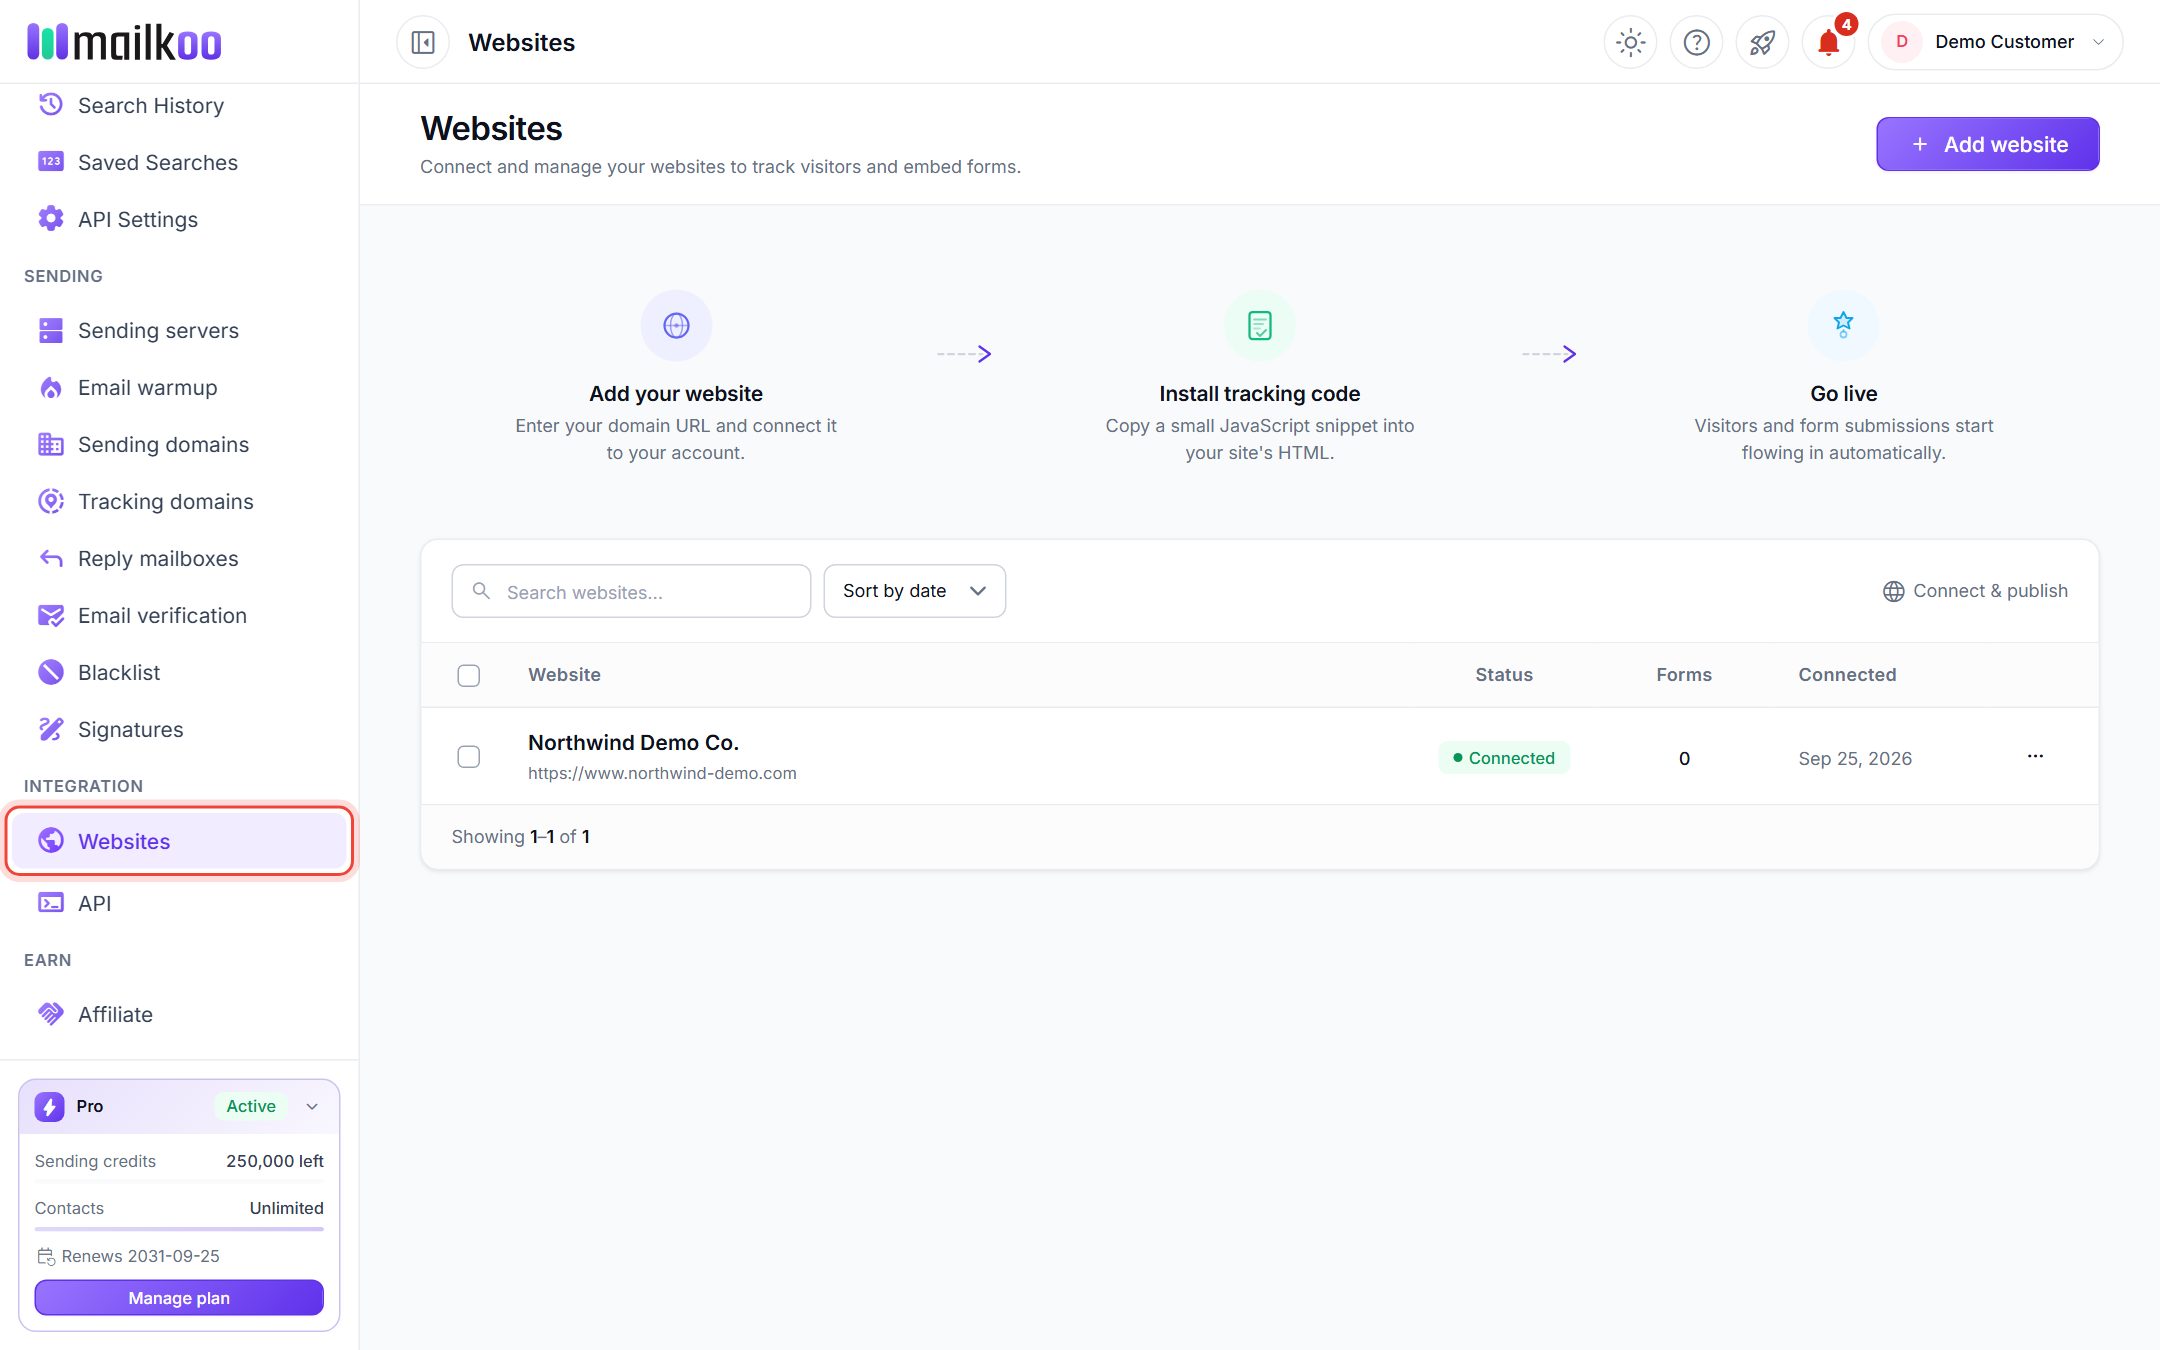Viewport: 2160px width, 1350px height.
Task: Open the Northwind Demo Co. website name
Action: (x=633, y=742)
